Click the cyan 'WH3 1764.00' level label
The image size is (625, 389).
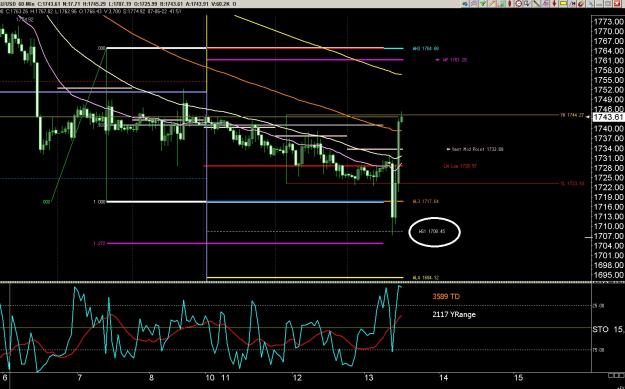426,49
